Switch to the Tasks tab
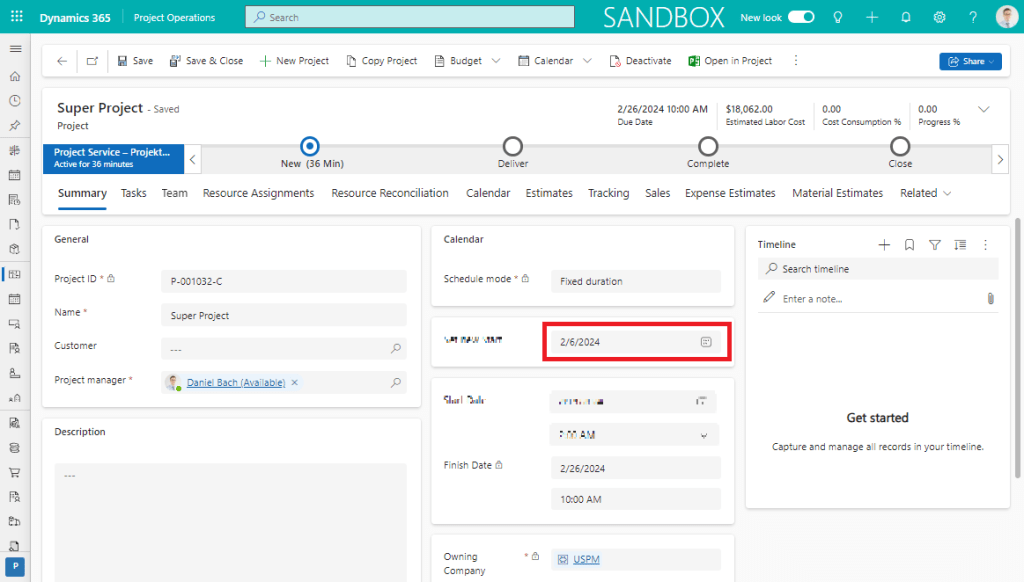Viewport: 1024px width, 582px height. pos(134,193)
